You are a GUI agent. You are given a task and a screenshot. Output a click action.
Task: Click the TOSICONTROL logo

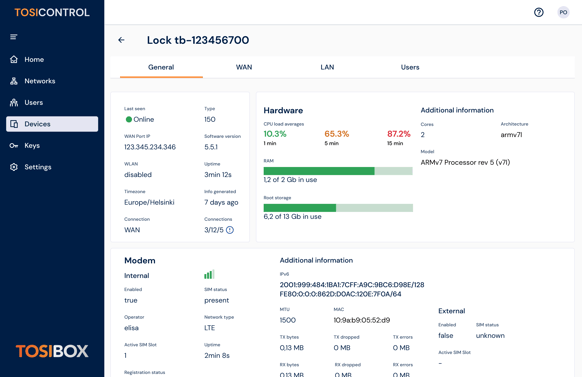pyautogui.click(x=52, y=13)
